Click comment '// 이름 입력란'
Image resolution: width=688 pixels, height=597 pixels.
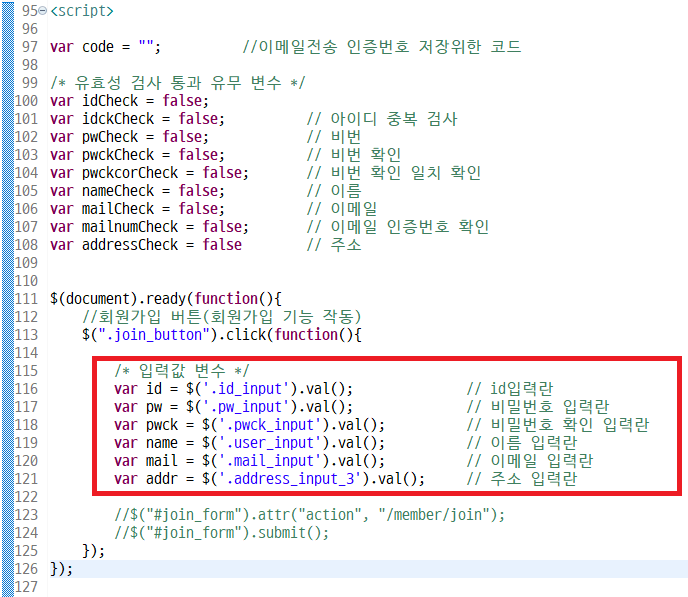[522, 442]
